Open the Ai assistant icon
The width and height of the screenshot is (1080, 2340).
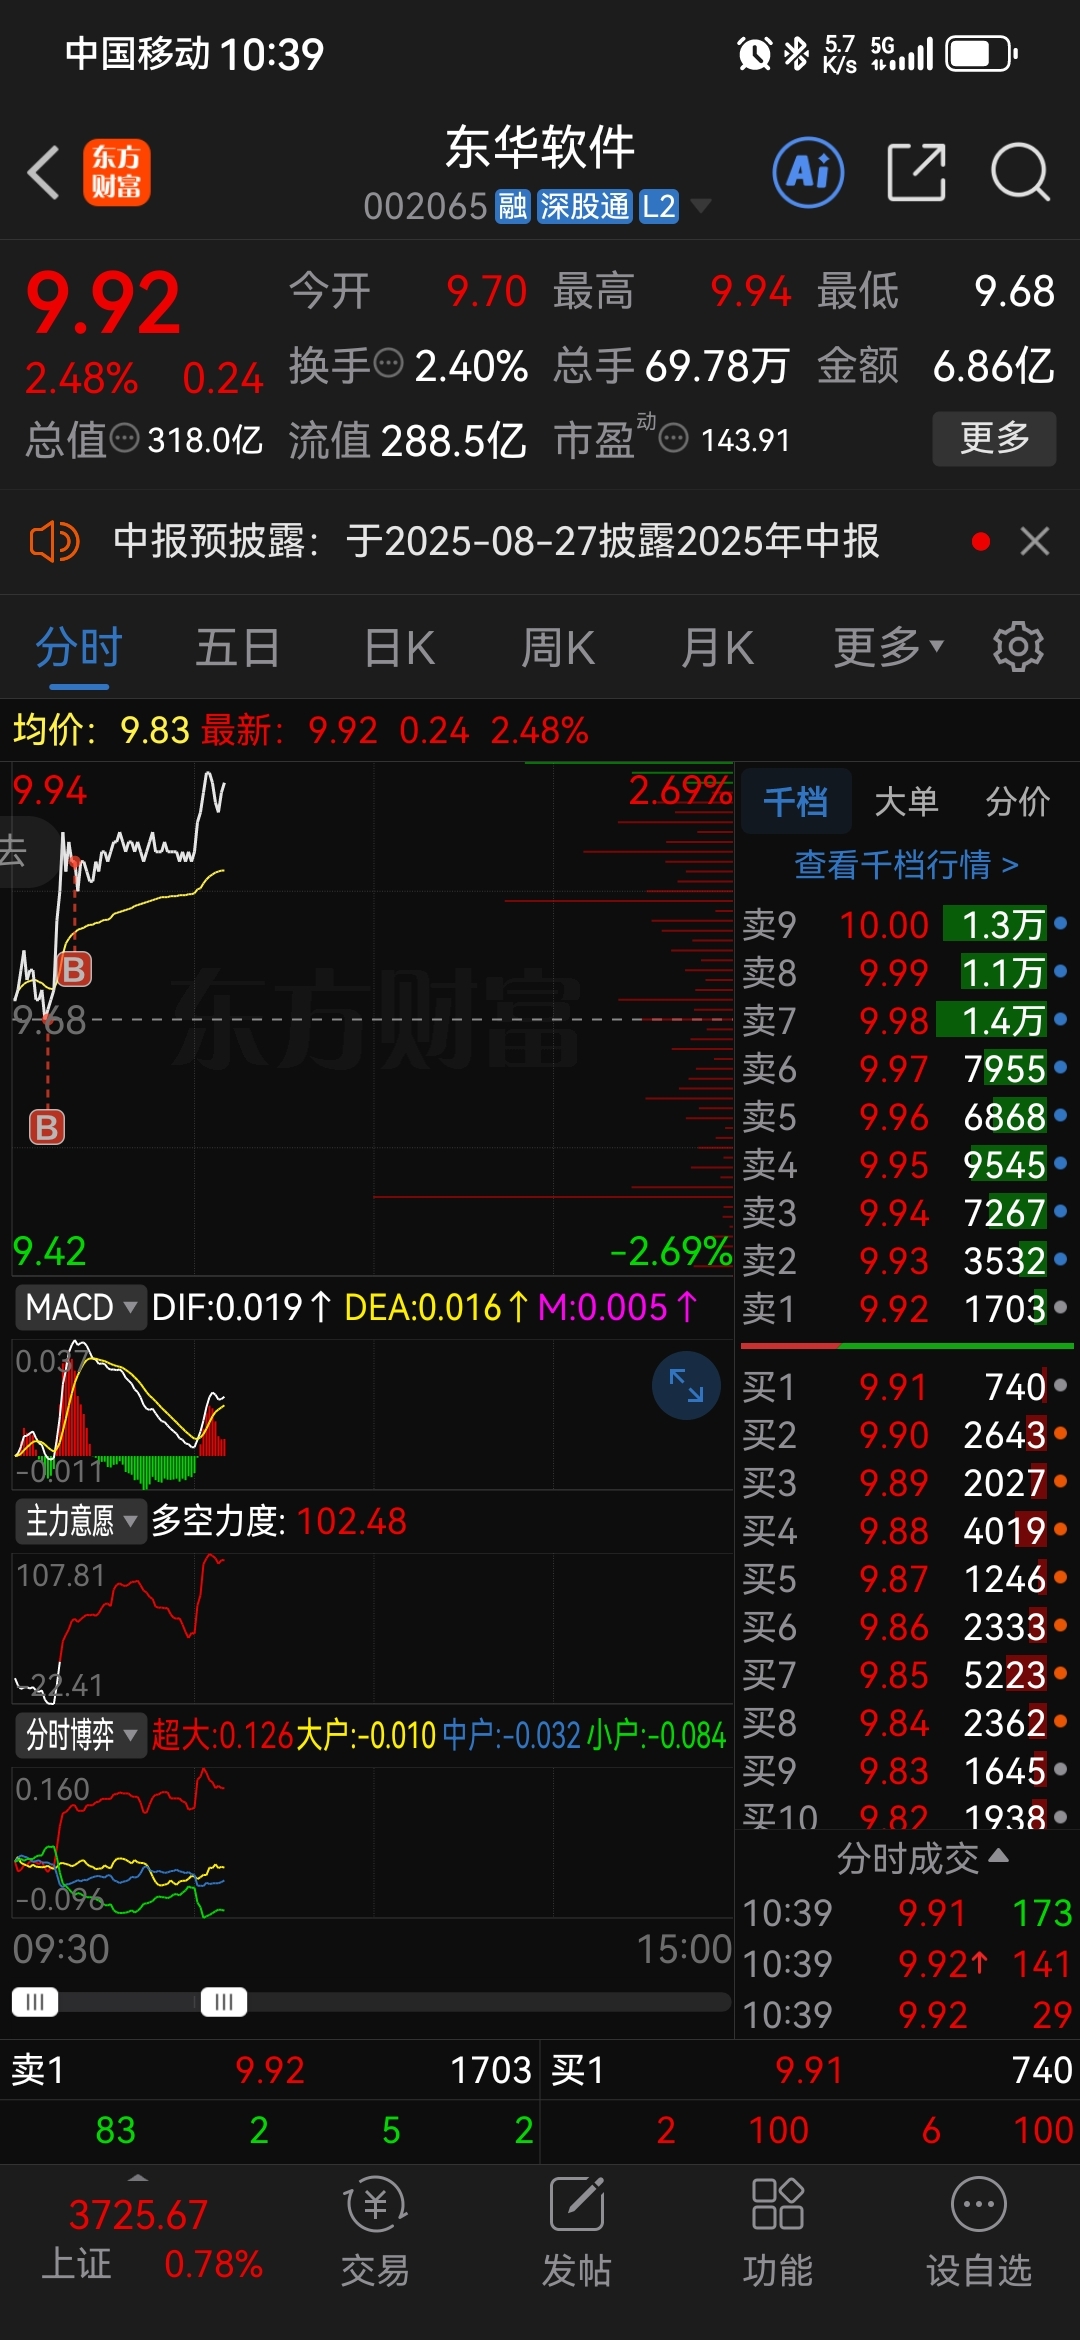pos(808,172)
